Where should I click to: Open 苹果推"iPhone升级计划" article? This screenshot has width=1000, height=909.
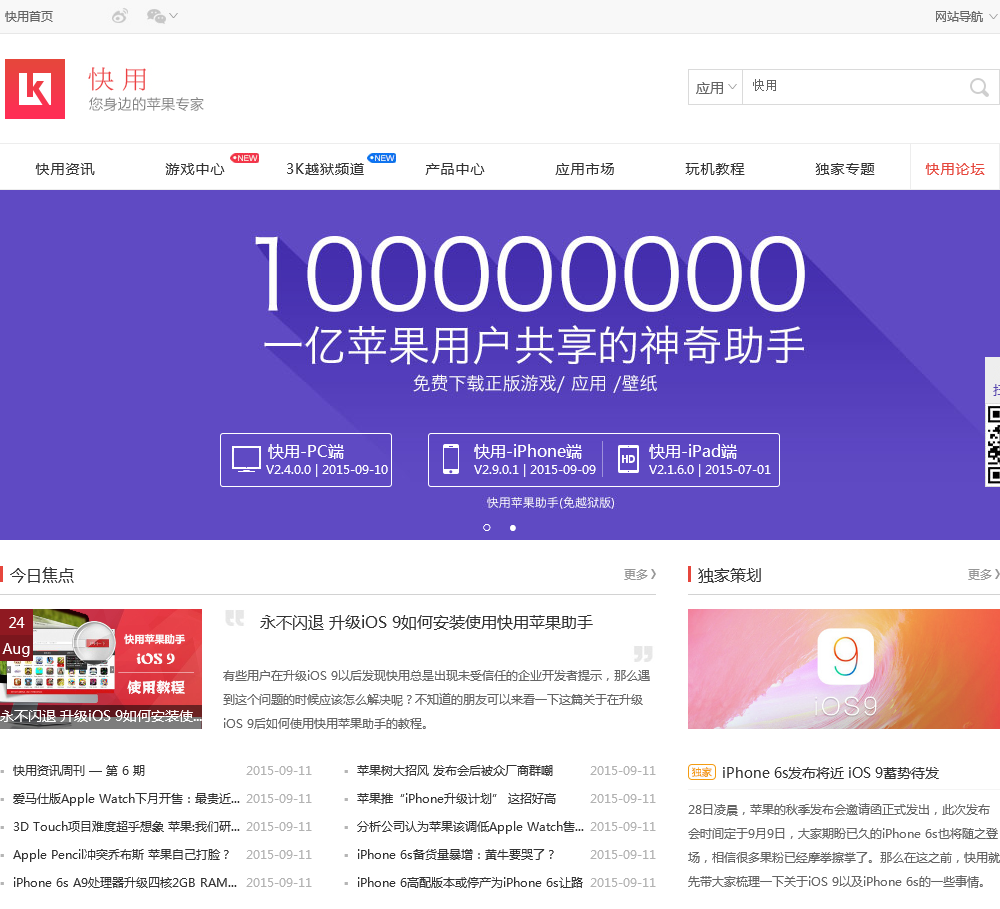[457, 799]
